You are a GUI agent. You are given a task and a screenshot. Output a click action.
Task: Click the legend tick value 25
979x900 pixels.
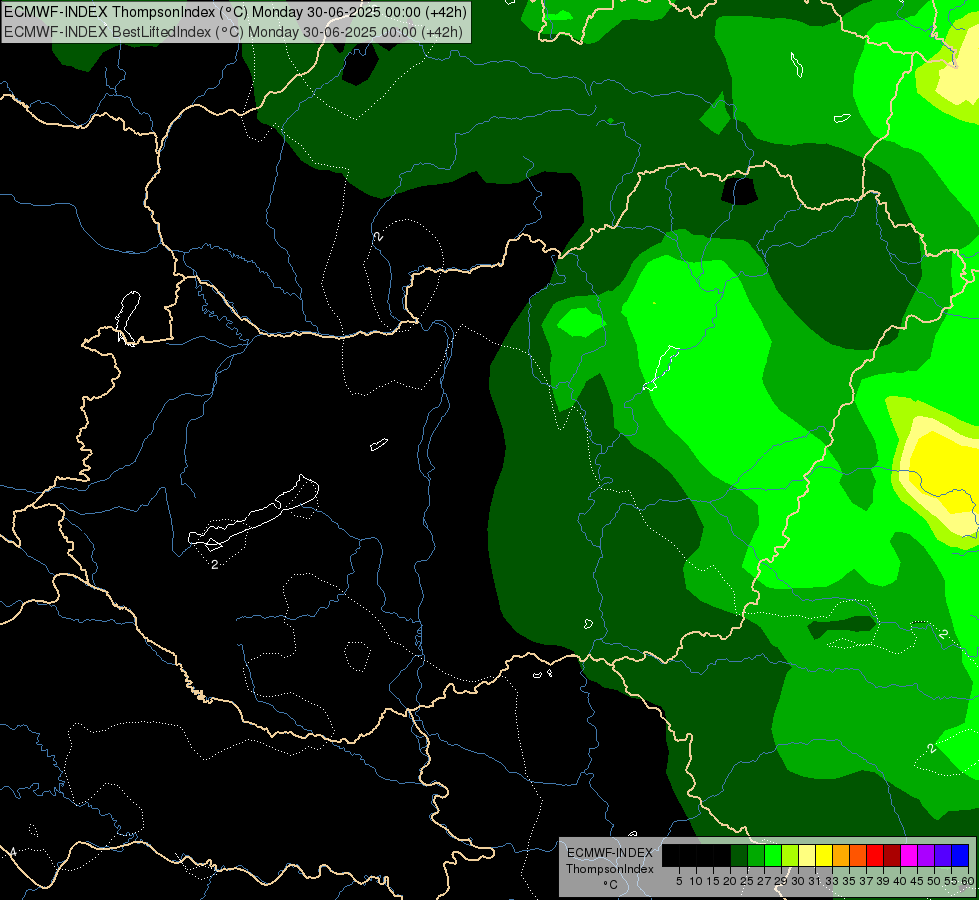(x=747, y=881)
